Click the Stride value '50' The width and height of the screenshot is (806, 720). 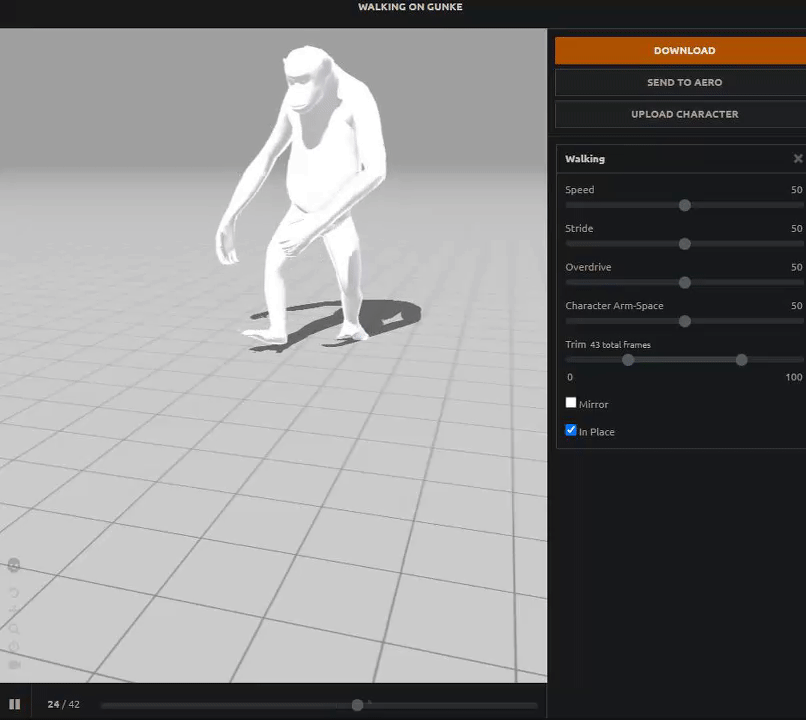796,228
